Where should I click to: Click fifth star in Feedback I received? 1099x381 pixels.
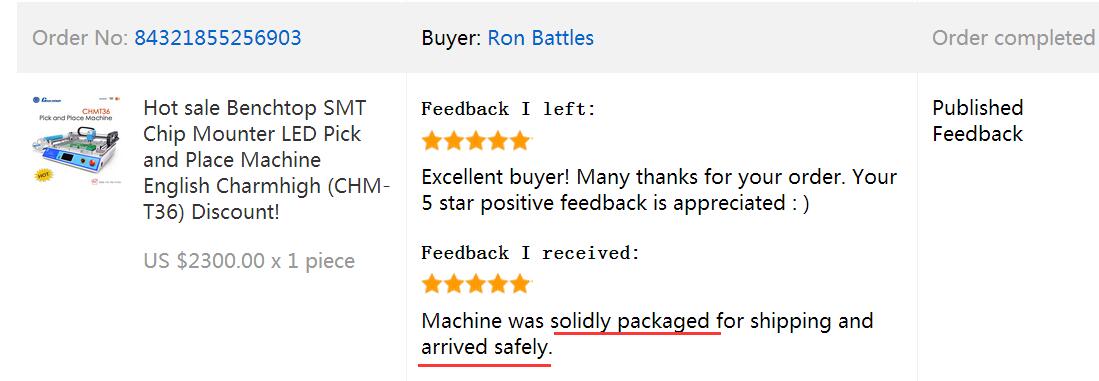(x=520, y=284)
